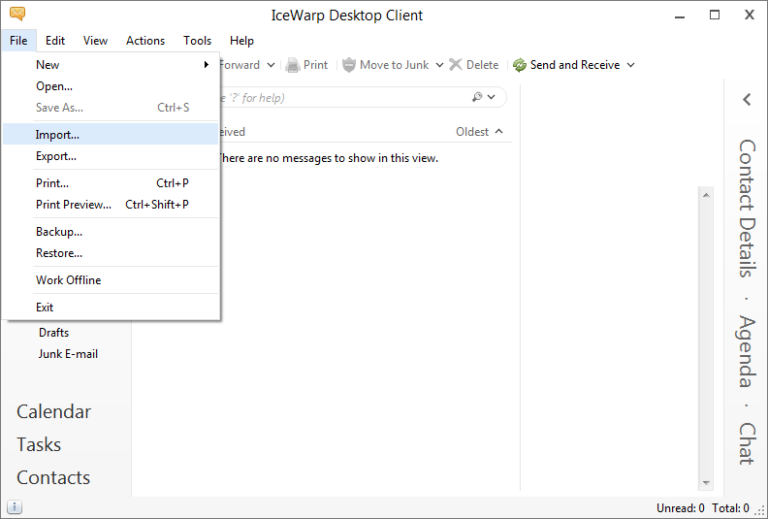Screen dimensions: 768x519
Task: Open the Chat side panel
Action: [x=747, y=444]
